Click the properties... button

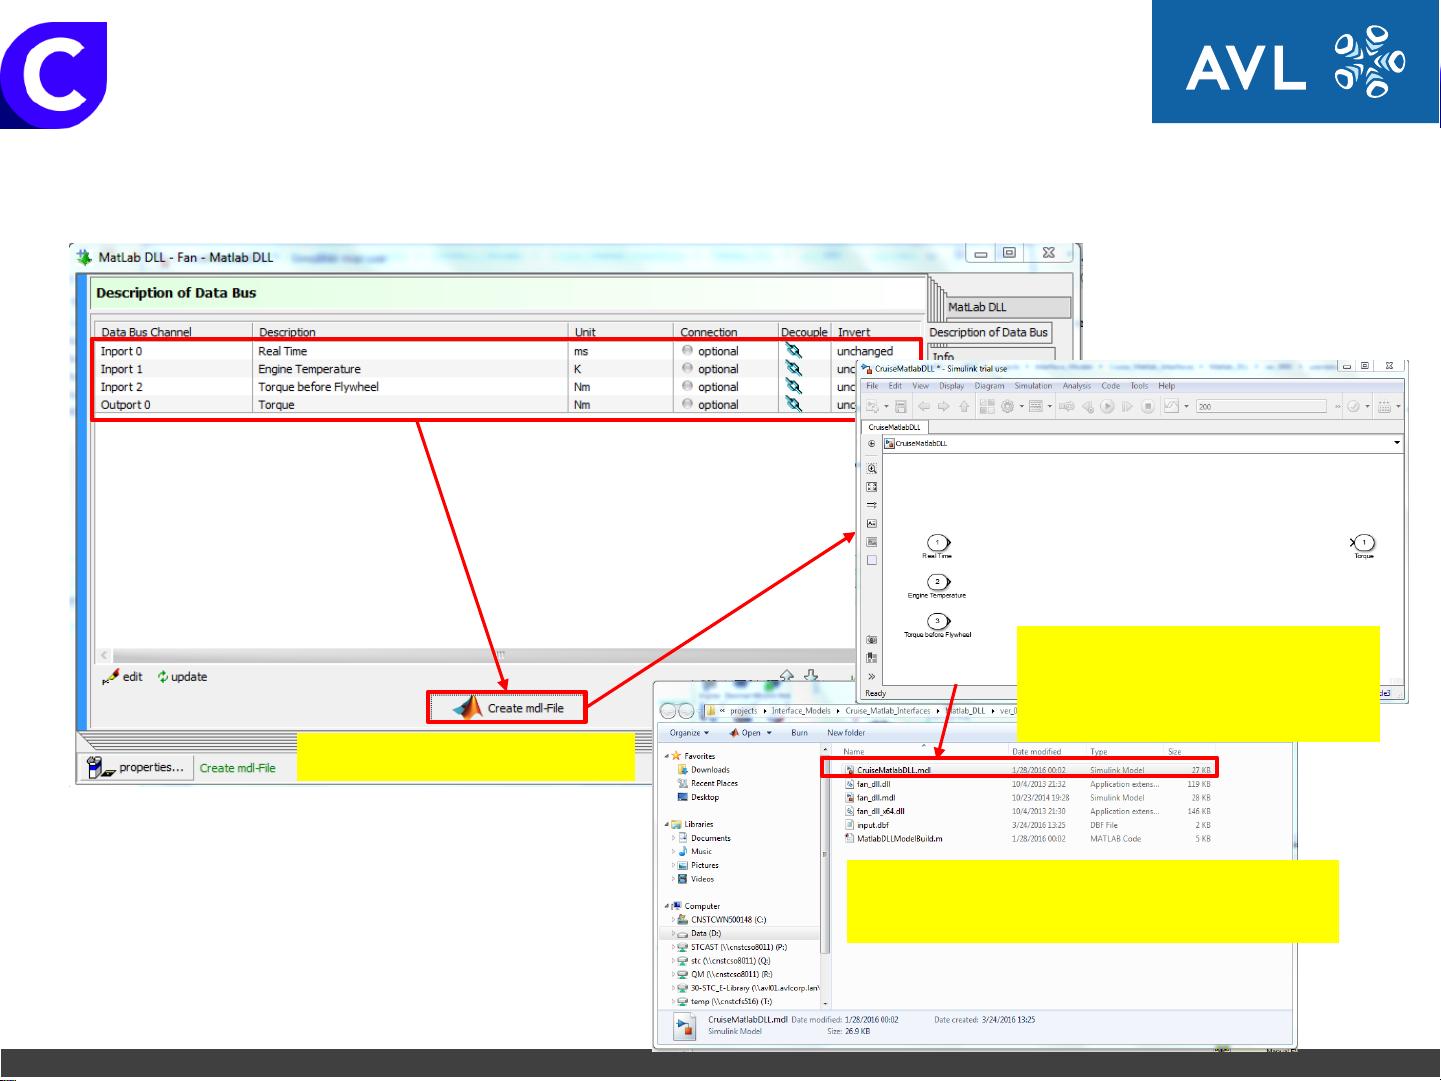click(137, 768)
